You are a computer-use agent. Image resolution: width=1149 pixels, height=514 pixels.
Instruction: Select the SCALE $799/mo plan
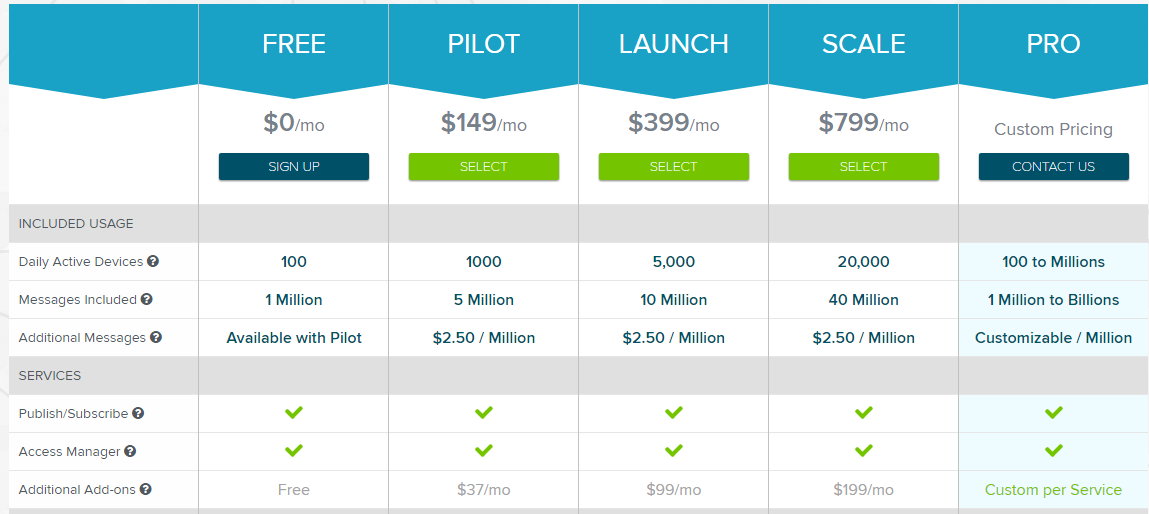[864, 166]
